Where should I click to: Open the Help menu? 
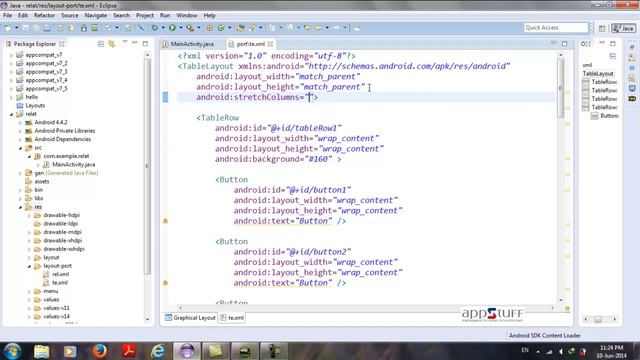click(x=209, y=16)
